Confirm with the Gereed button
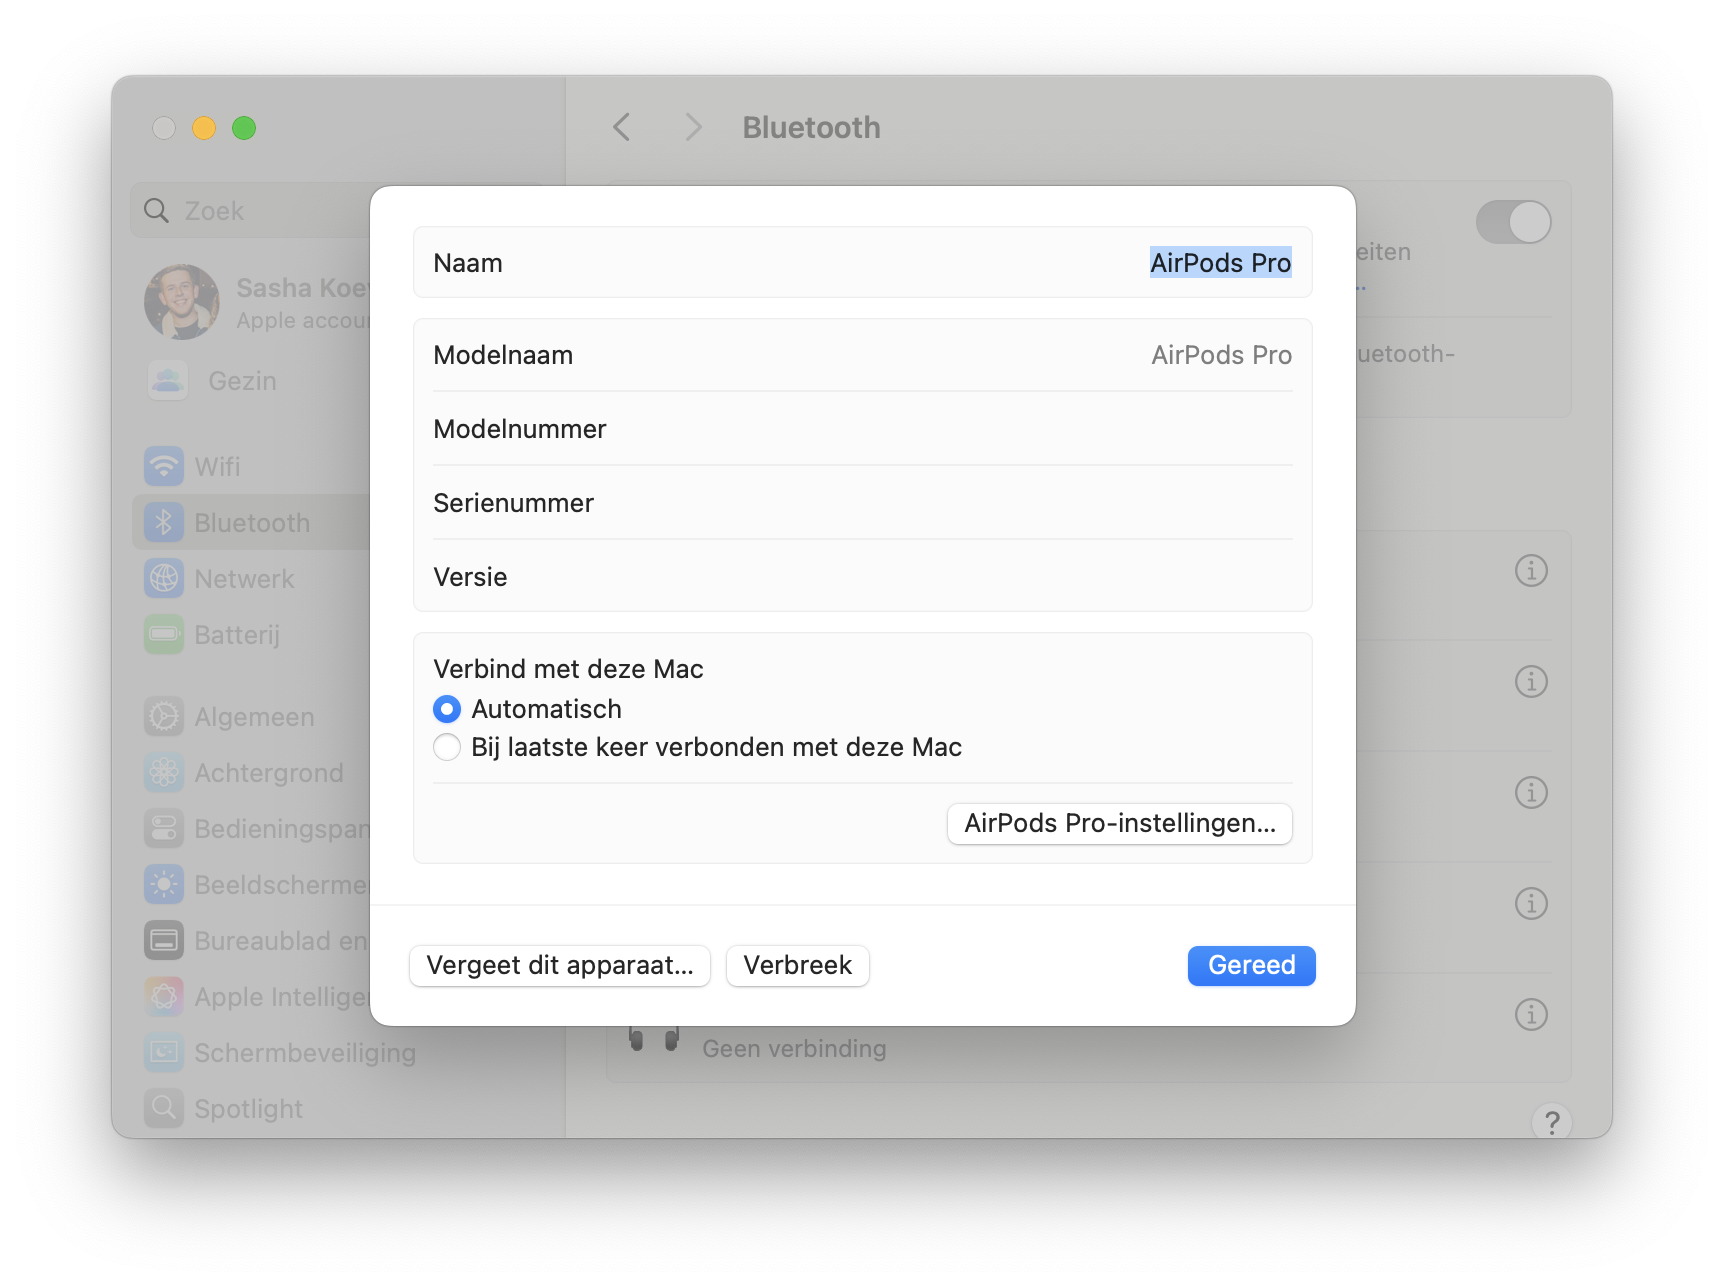 pyautogui.click(x=1252, y=965)
